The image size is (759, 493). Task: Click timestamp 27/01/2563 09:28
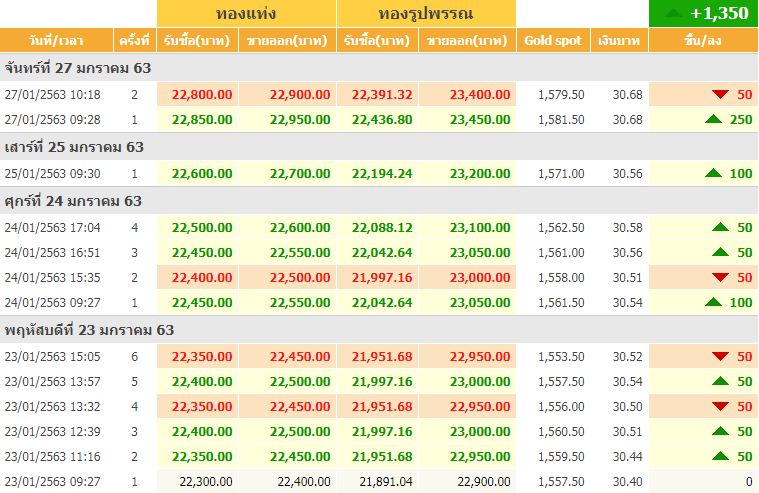[x=52, y=120]
